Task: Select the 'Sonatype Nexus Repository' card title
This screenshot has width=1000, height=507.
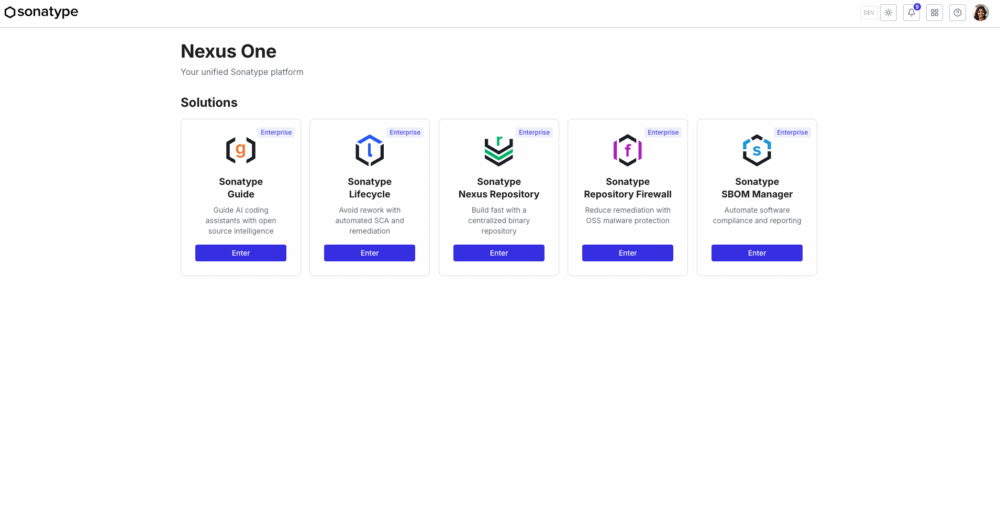Action: click(x=499, y=188)
